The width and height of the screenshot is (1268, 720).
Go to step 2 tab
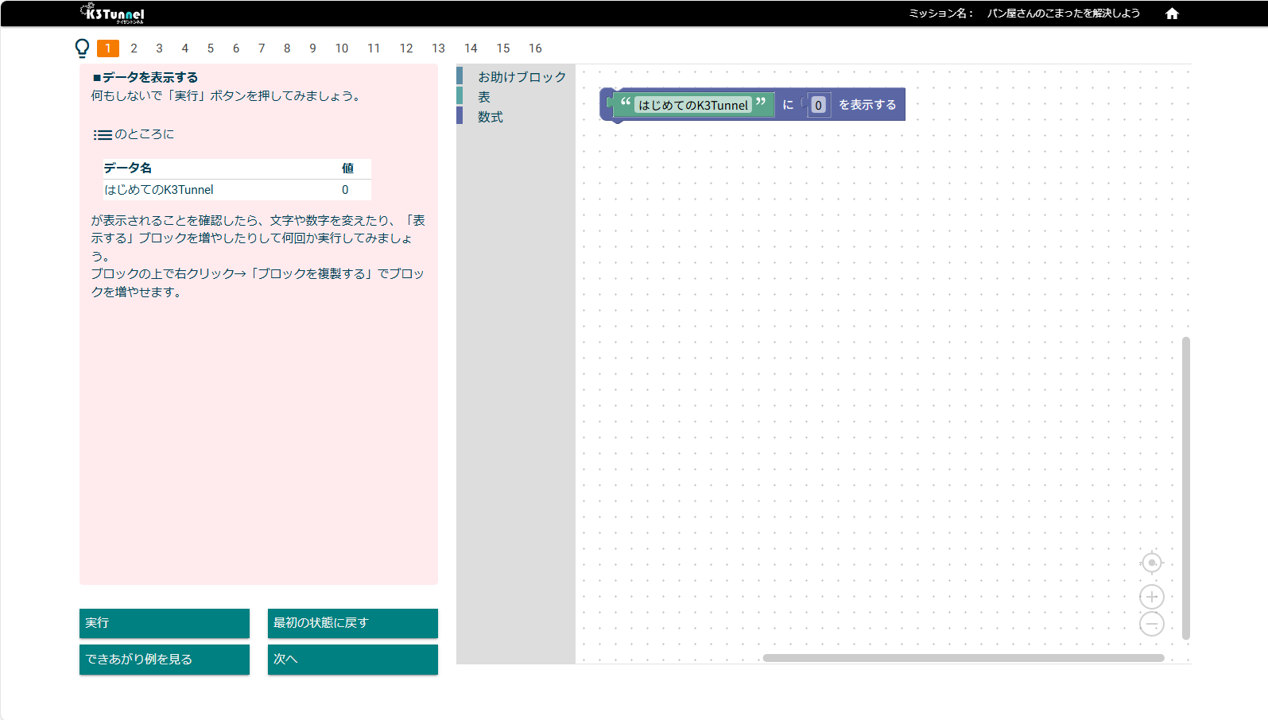point(134,48)
